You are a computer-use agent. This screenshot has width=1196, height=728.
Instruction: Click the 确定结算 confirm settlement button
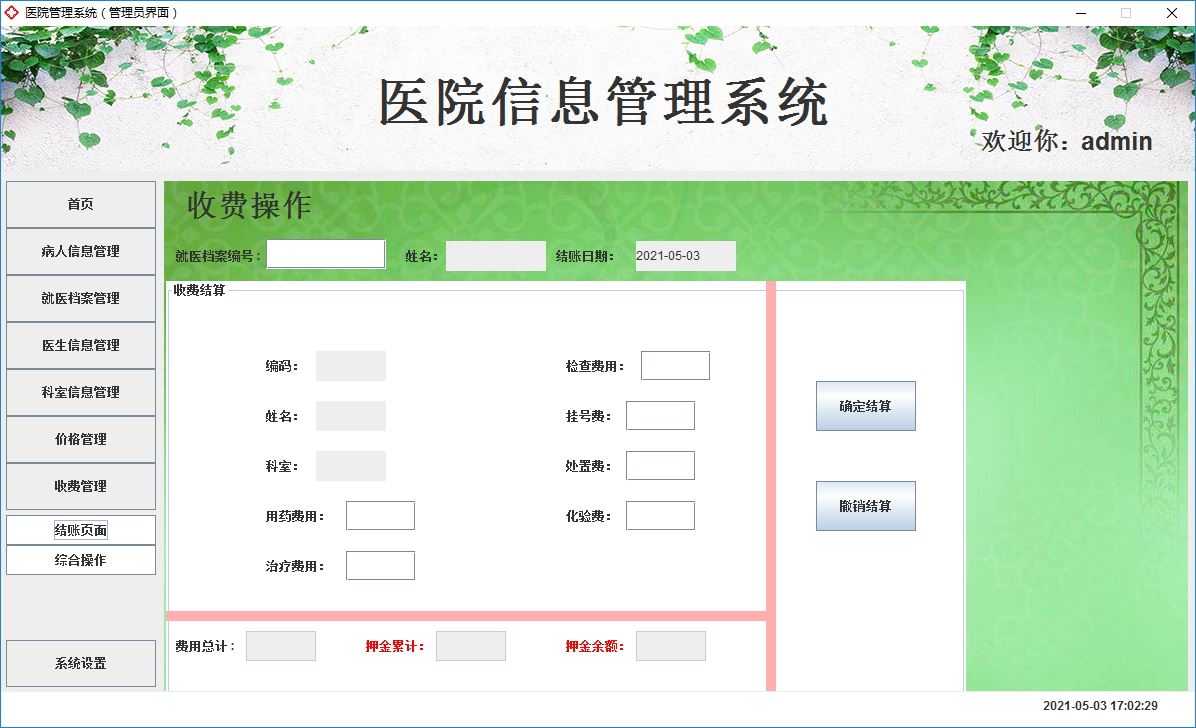tap(865, 406)
